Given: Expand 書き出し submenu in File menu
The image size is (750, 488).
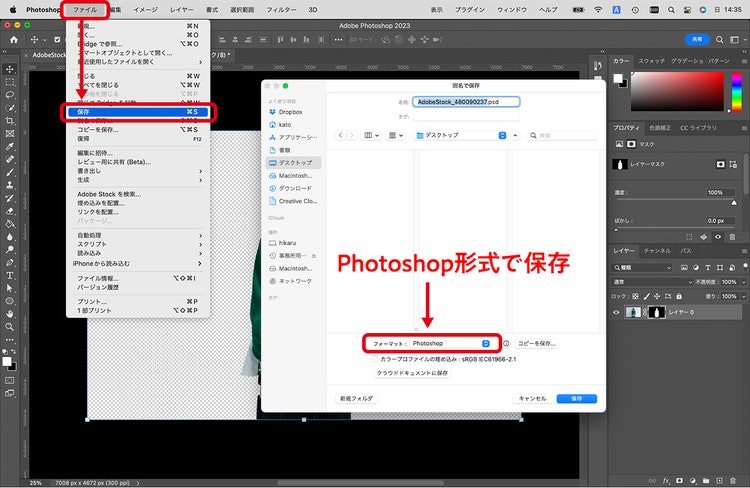Looking at the screenshot, I should (139, 171).
